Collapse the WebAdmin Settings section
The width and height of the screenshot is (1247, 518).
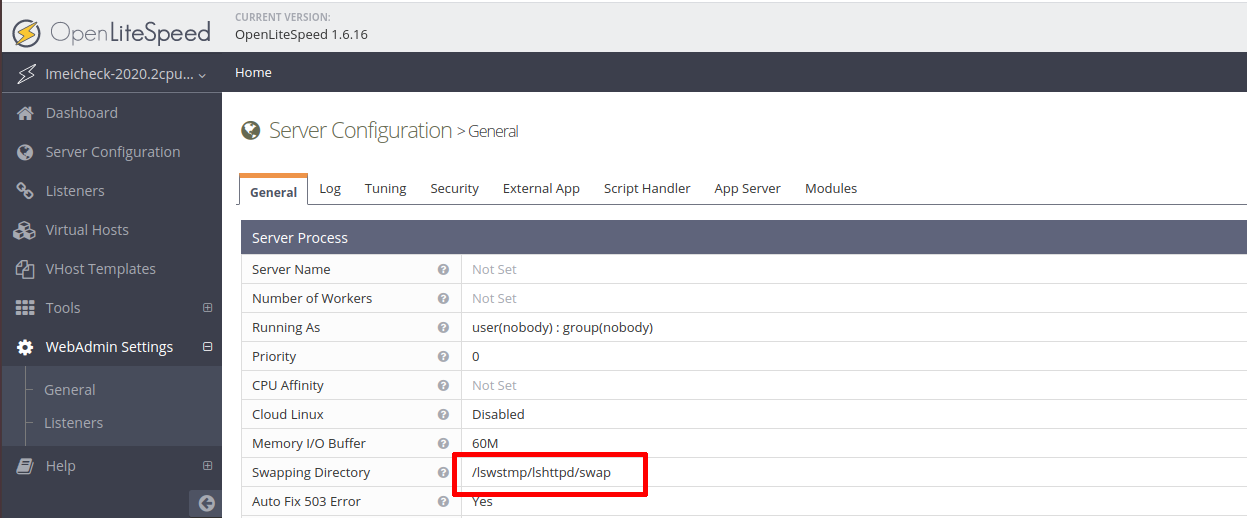(208, 347)
